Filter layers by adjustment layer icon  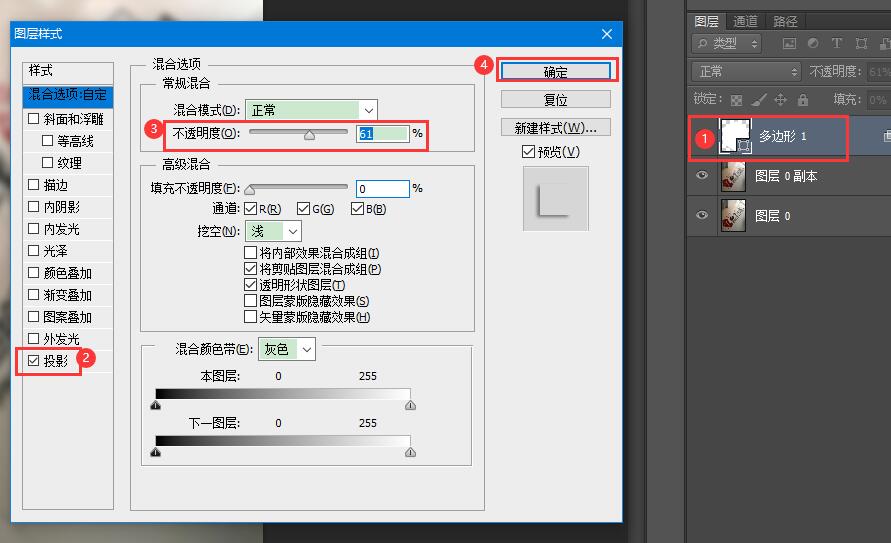(813, 43)
